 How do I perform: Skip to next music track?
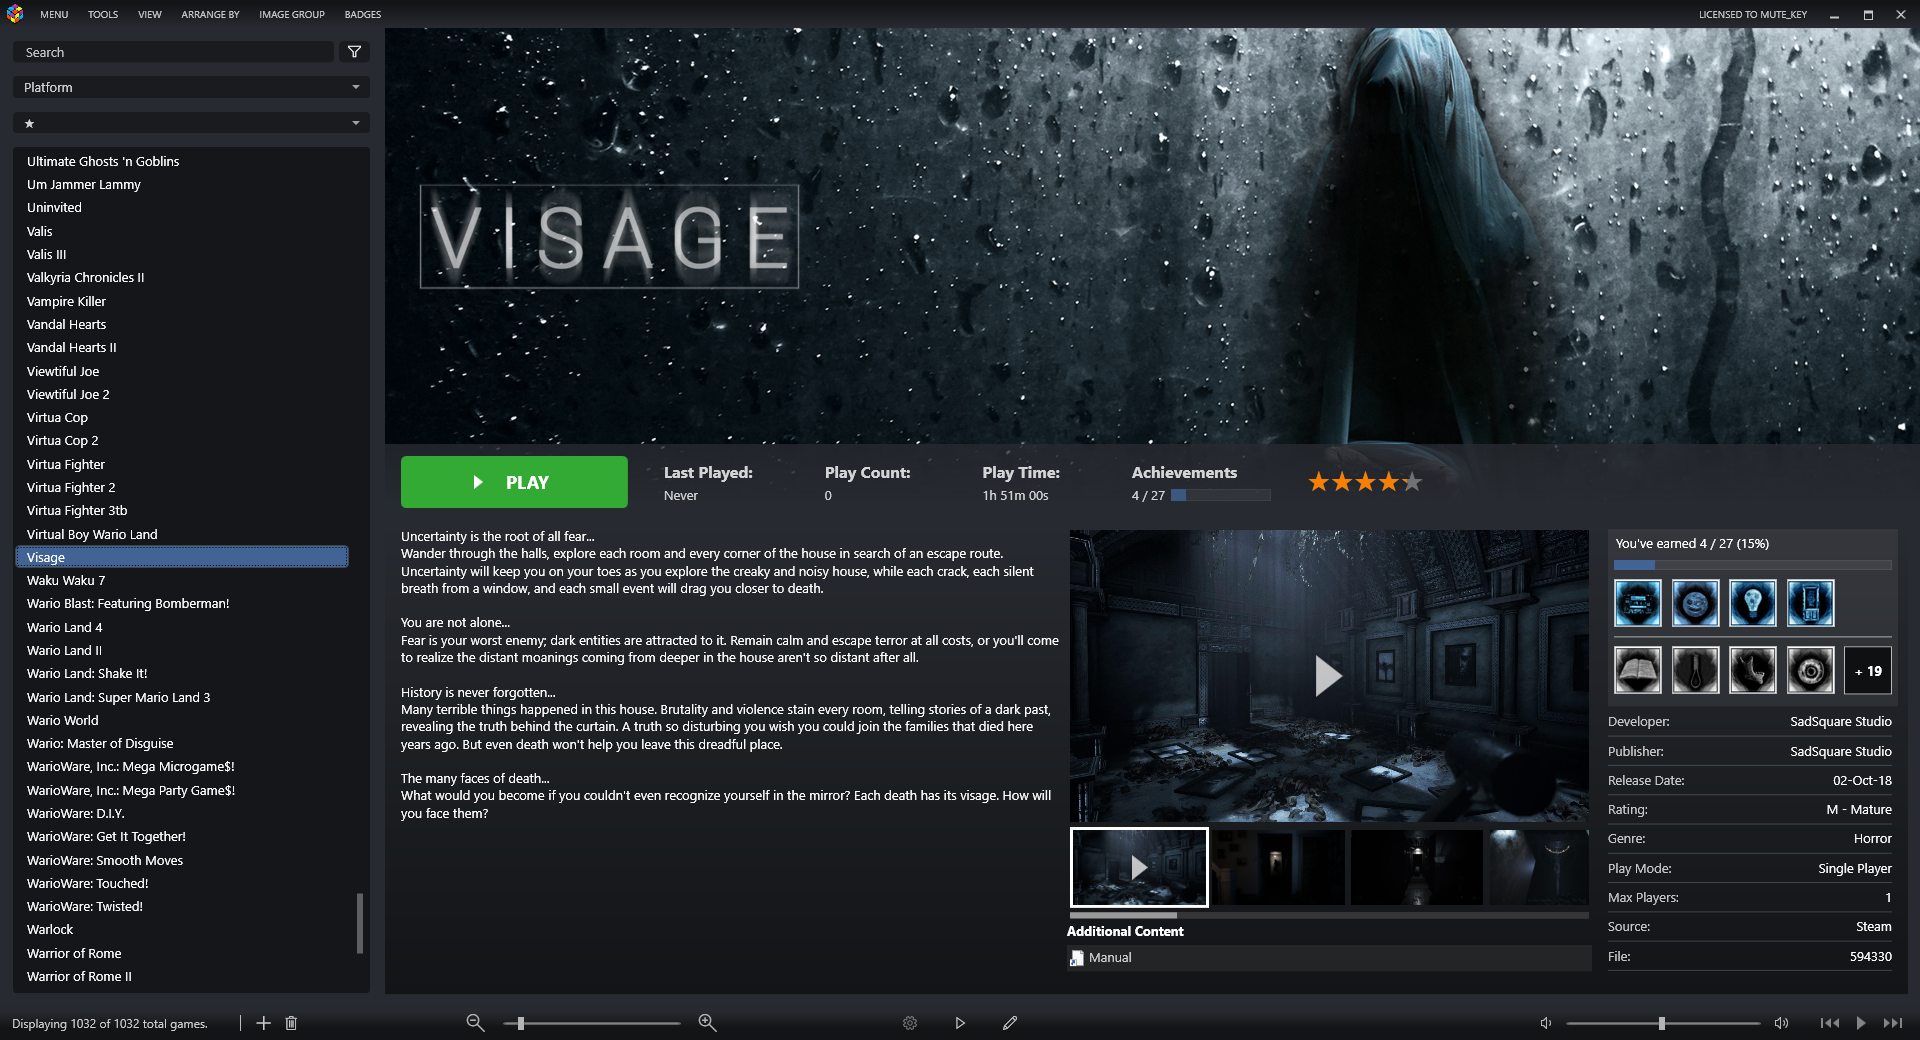tap(1893, 1023)
